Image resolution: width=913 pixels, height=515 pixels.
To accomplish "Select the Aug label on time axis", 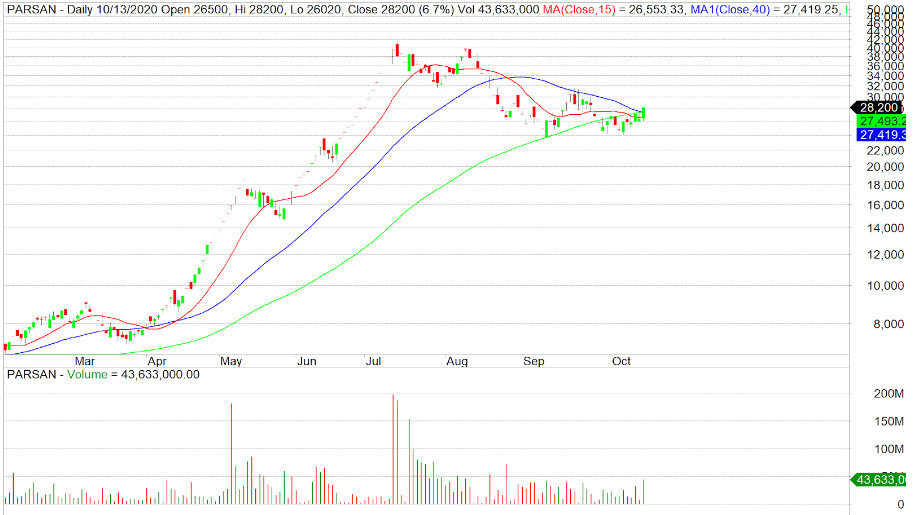I will pos(458,360).
